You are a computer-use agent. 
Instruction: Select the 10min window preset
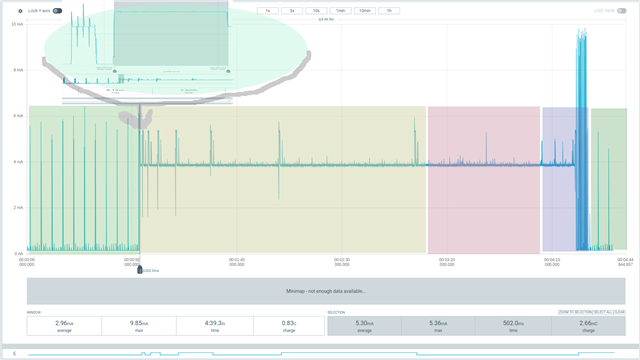click(x=365, y=11)
